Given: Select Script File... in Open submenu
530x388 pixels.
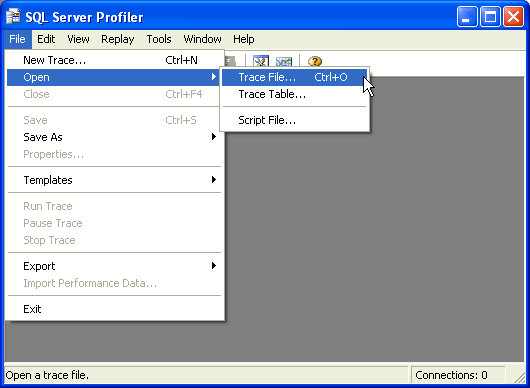Looking at the screenshot, I should (x=294, y=120).
